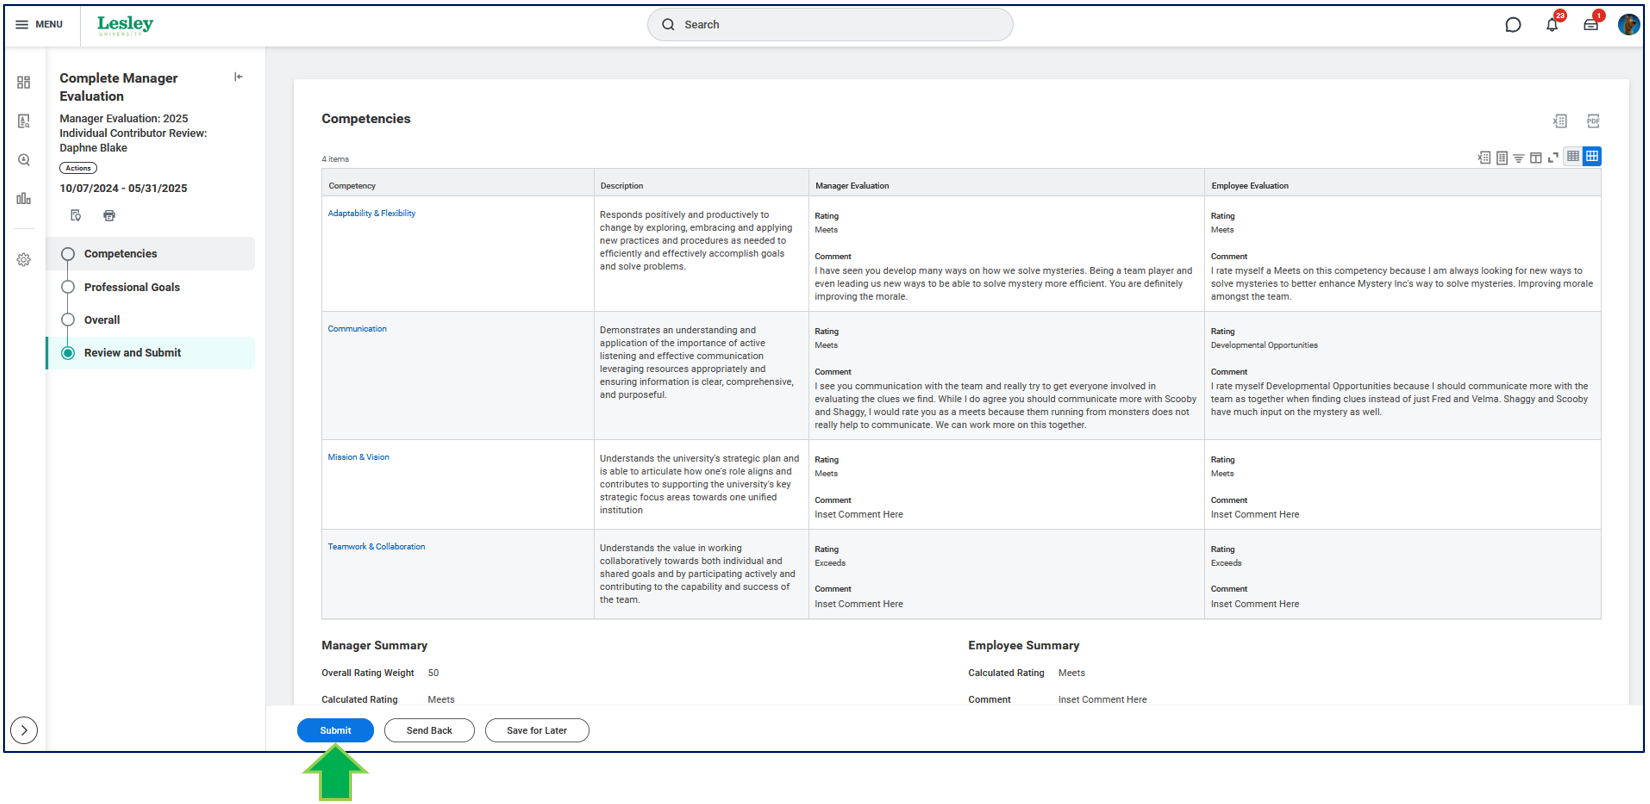Switch to compact grid view
This screenshot has height=804, width=1650.
[1573, 156]
